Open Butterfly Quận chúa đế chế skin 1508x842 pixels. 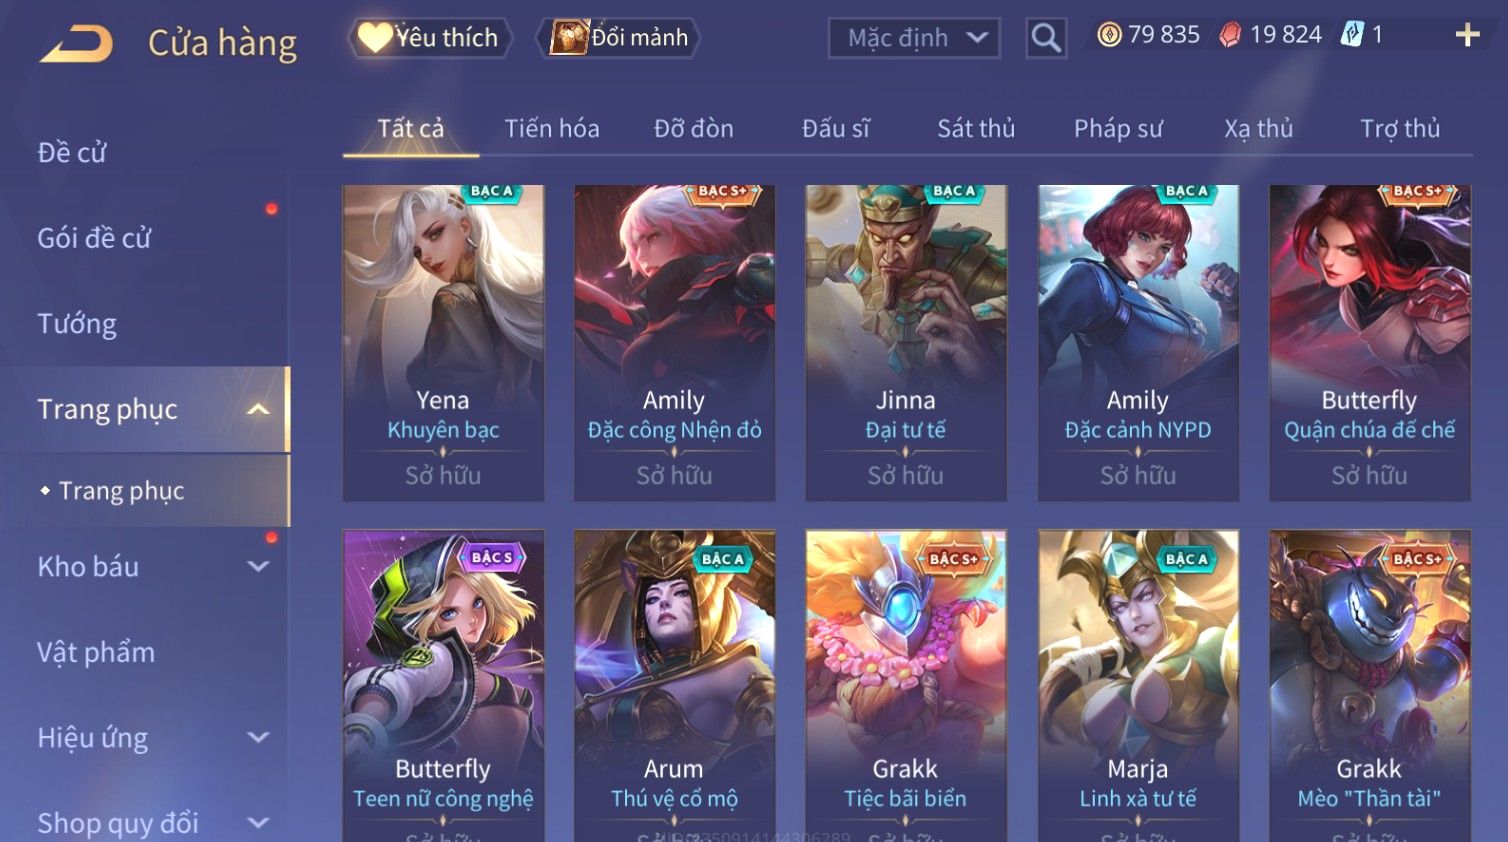(1370, 343)
